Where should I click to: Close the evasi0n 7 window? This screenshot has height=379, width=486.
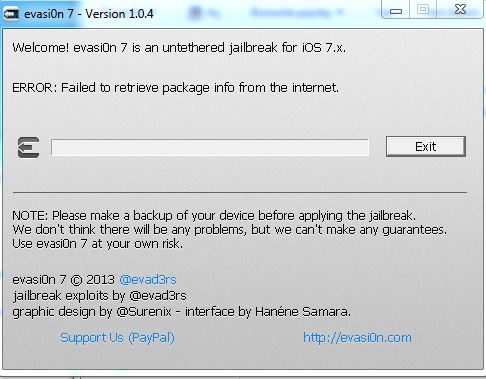pos(460,9)
